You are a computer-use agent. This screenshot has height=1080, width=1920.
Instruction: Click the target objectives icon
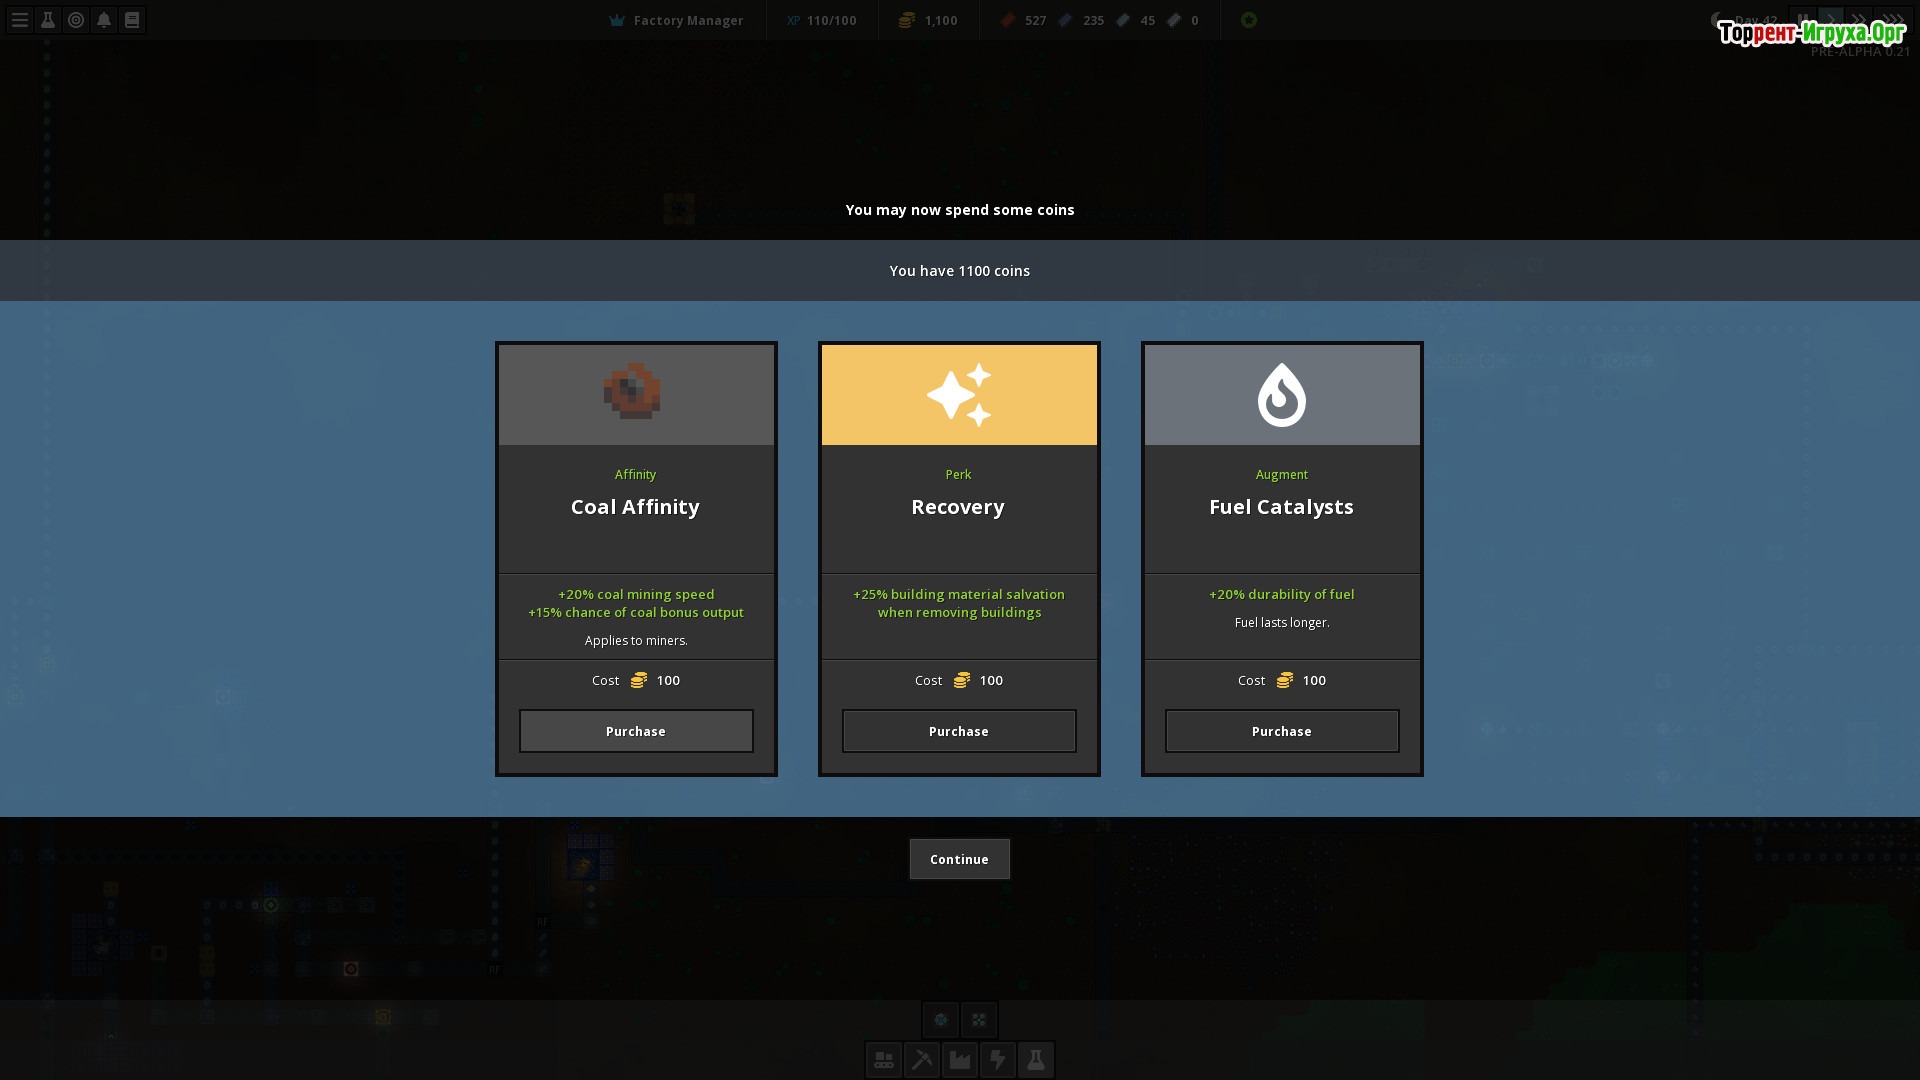(x=76, y=20)
